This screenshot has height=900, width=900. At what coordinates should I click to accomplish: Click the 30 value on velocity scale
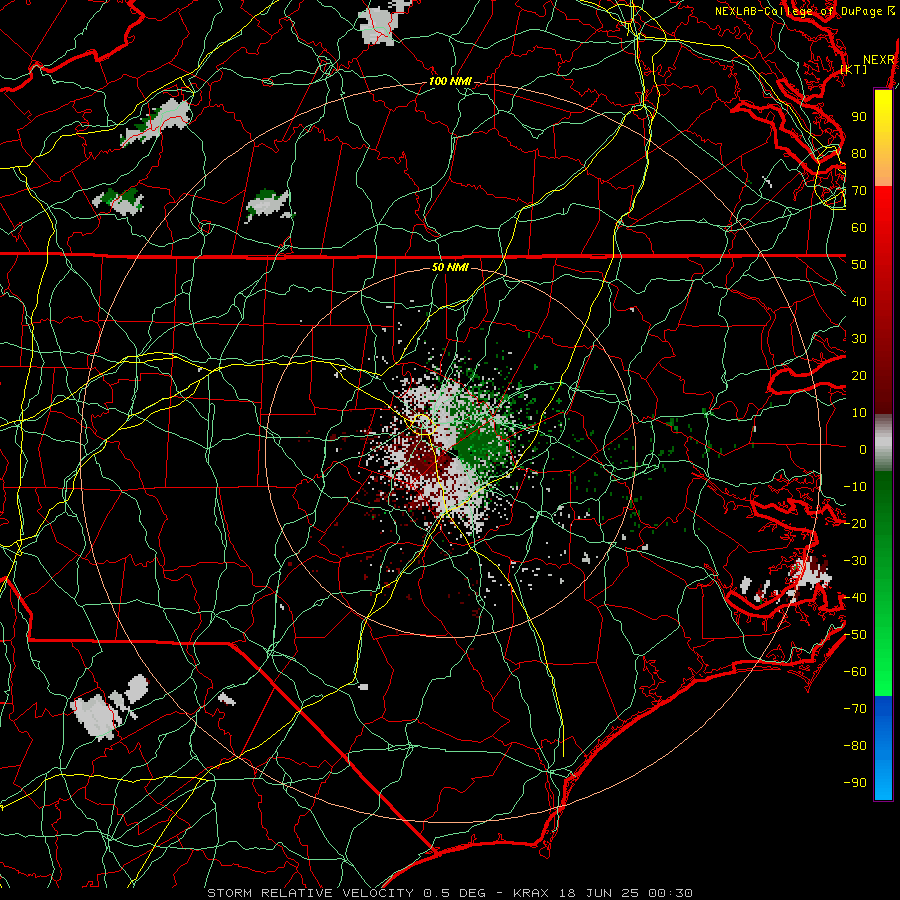(x=859, y=339)
